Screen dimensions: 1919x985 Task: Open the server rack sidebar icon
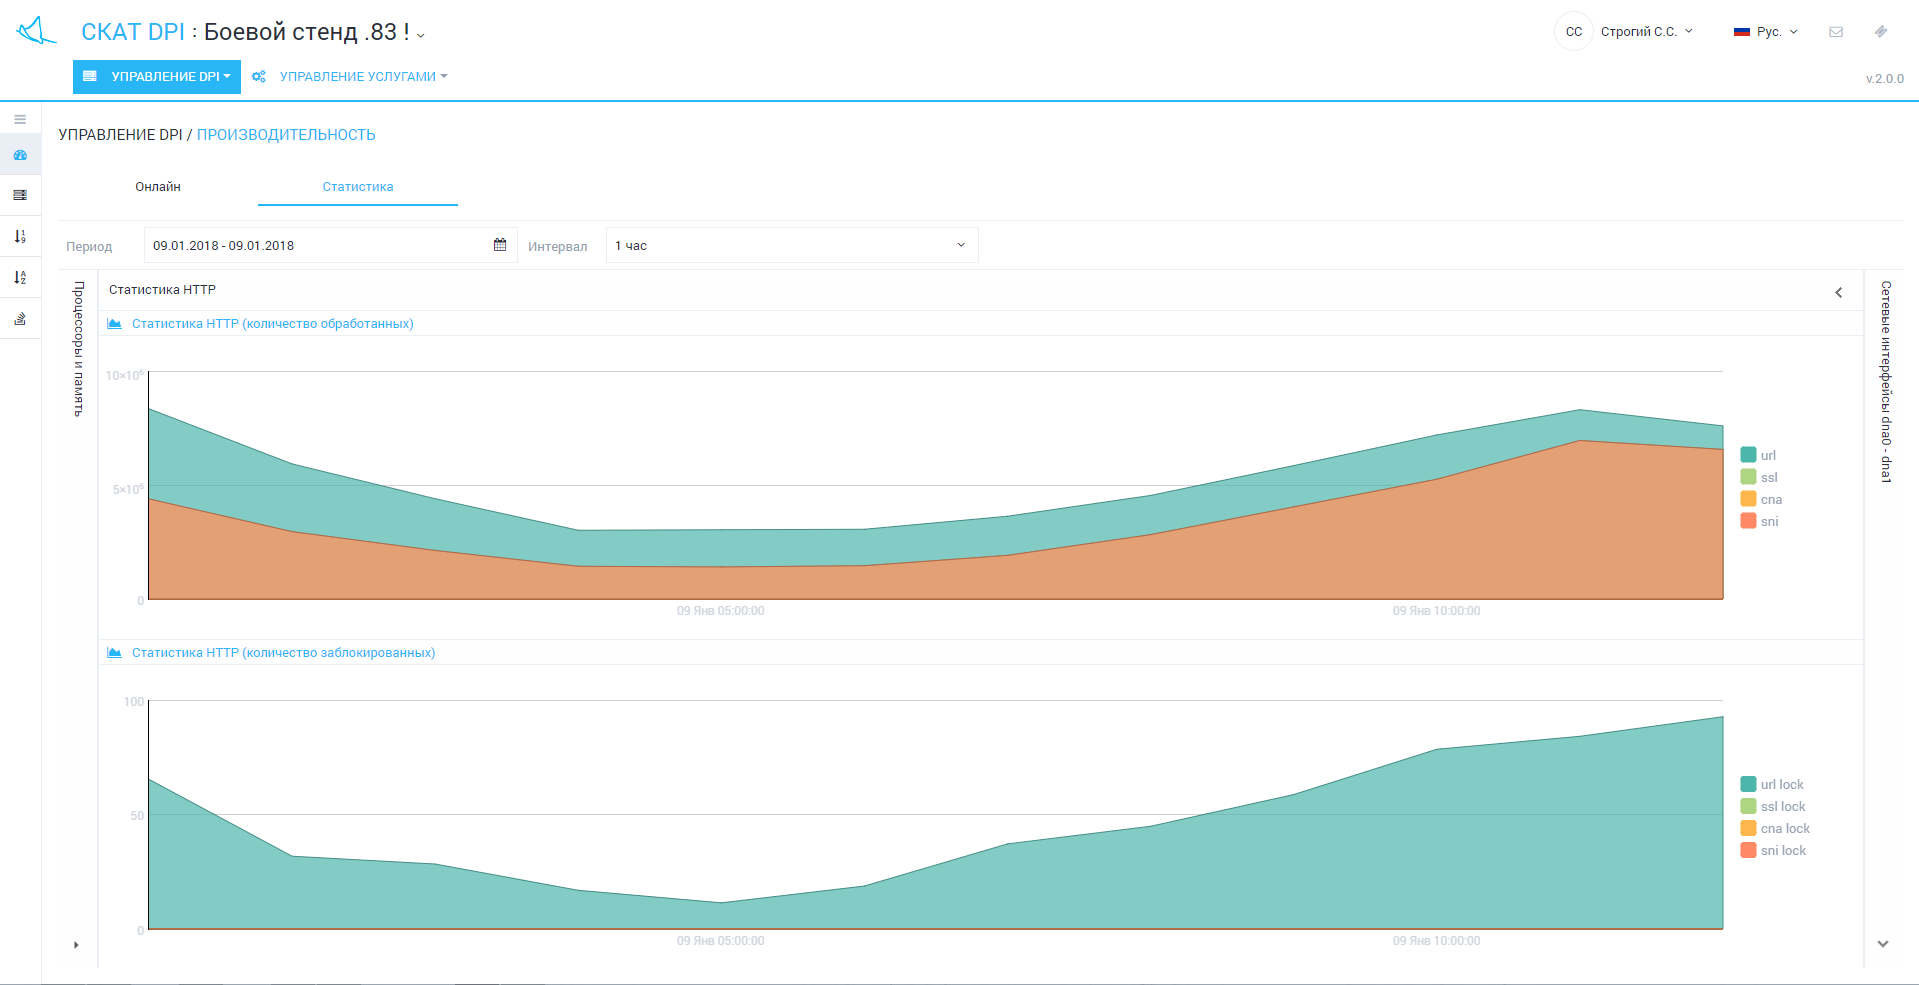(20, 195)
